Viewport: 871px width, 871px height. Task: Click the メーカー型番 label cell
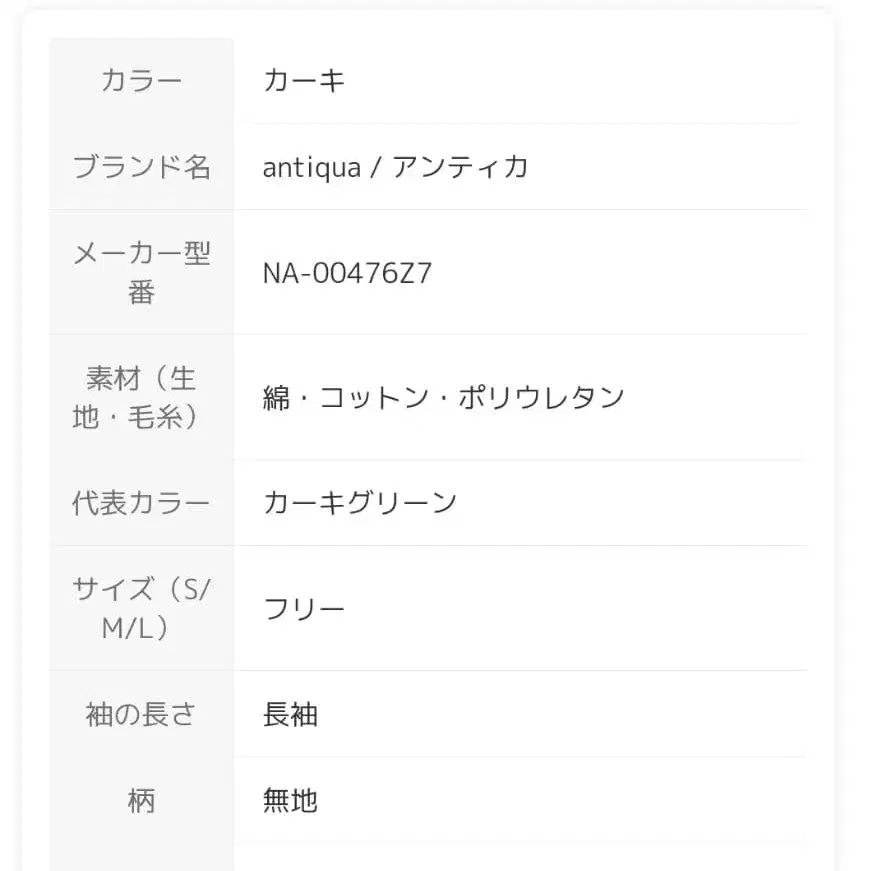pos(141,272)
